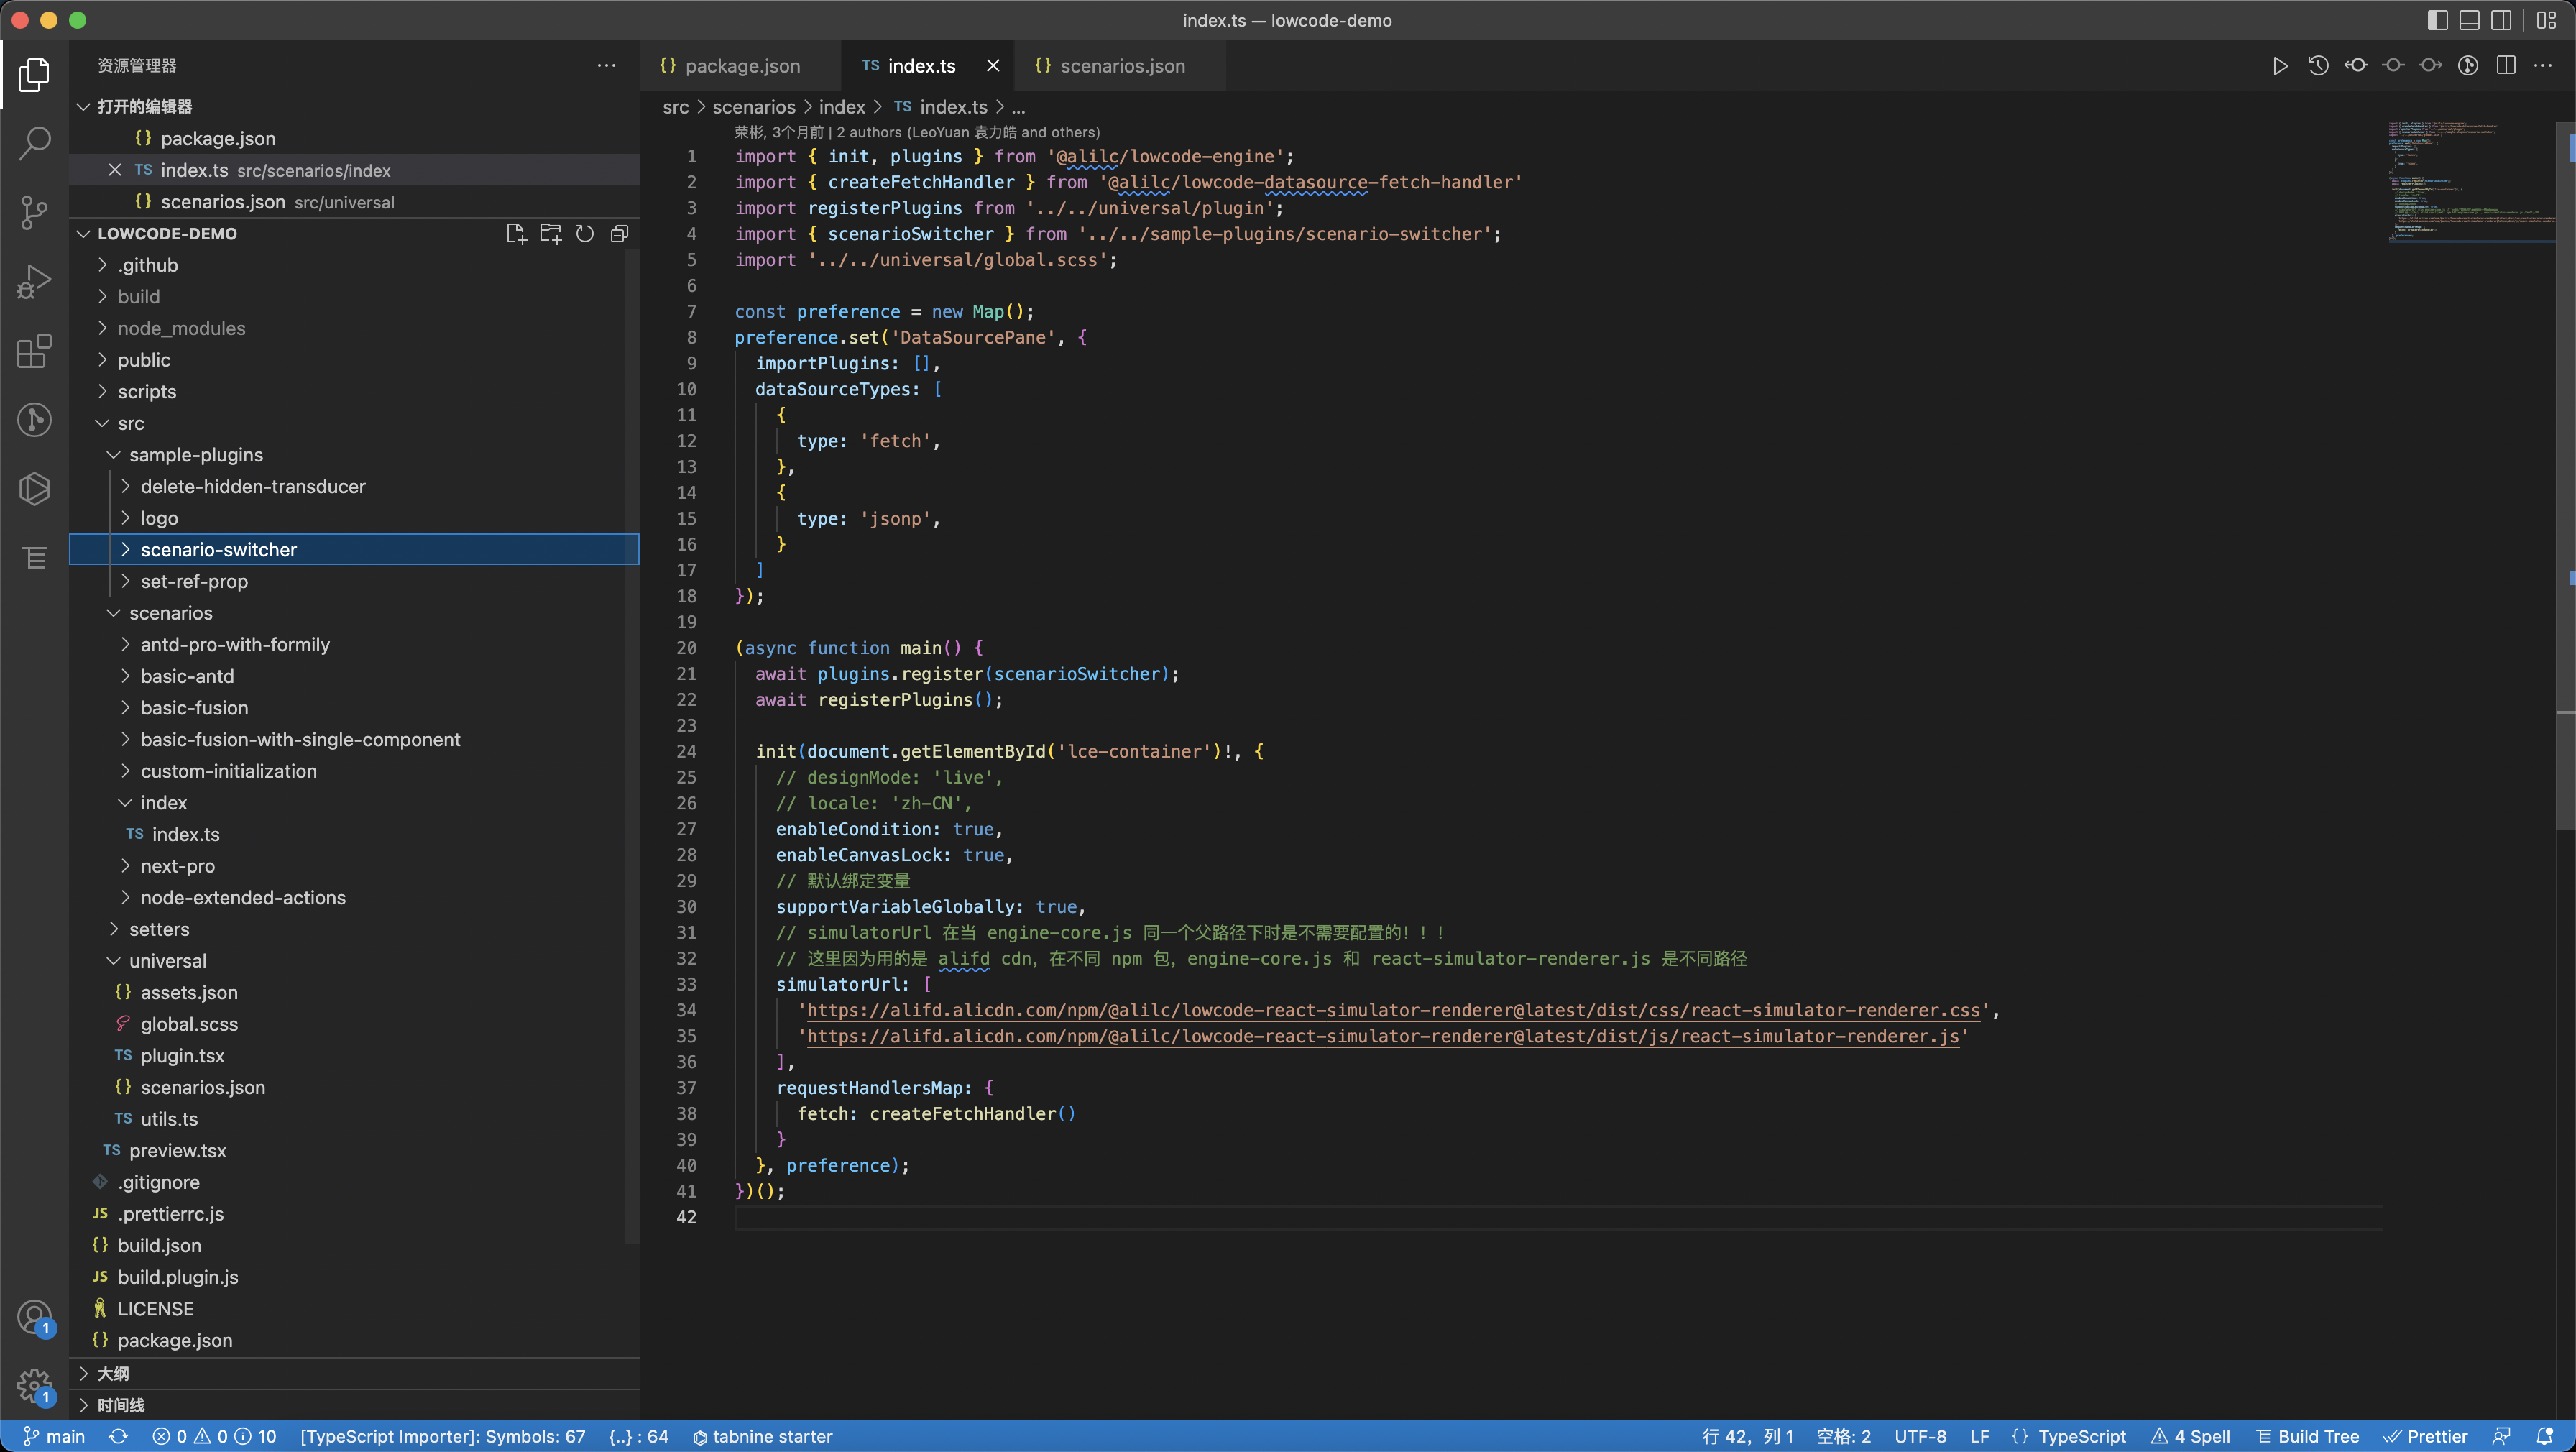Refresh the LOWCODE-DEMO explorer tree
This screenshot has width=2576, height=1452.
pos(585,234)
